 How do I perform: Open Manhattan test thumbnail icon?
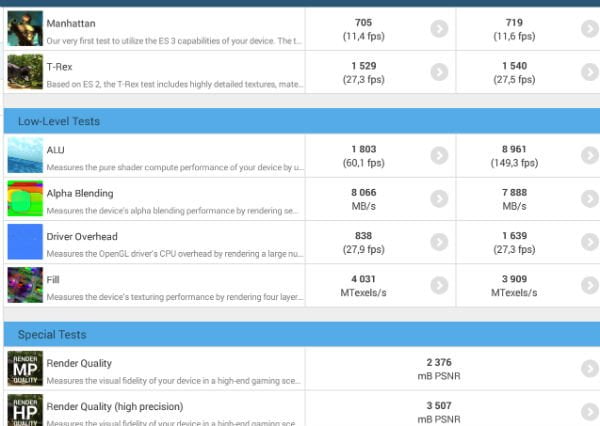25,28
